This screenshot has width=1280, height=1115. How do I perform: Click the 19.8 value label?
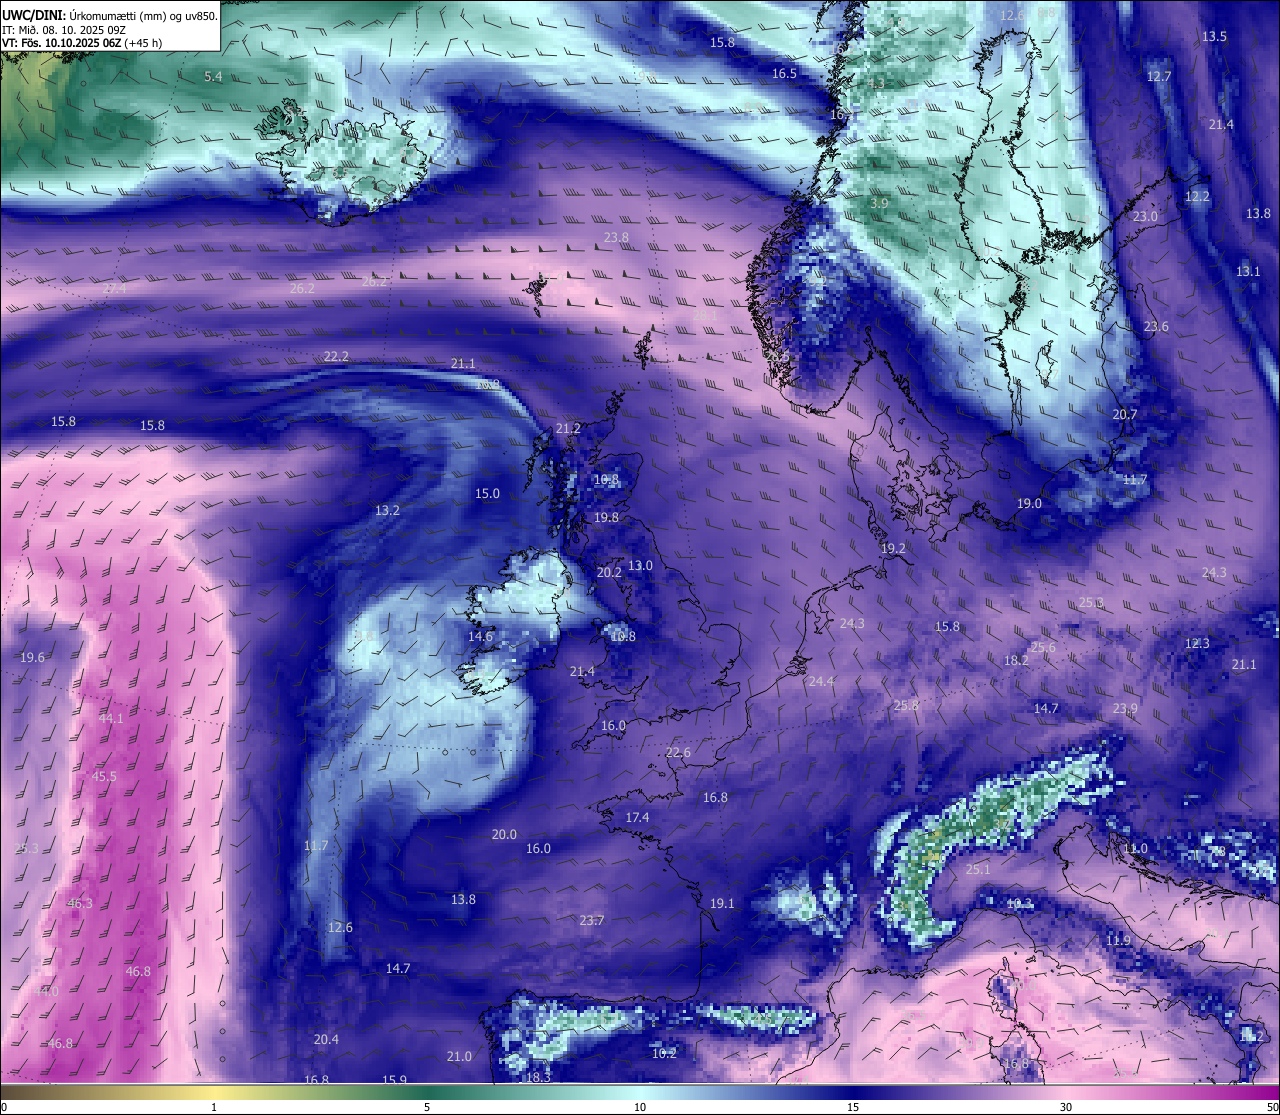coord(606,517)
